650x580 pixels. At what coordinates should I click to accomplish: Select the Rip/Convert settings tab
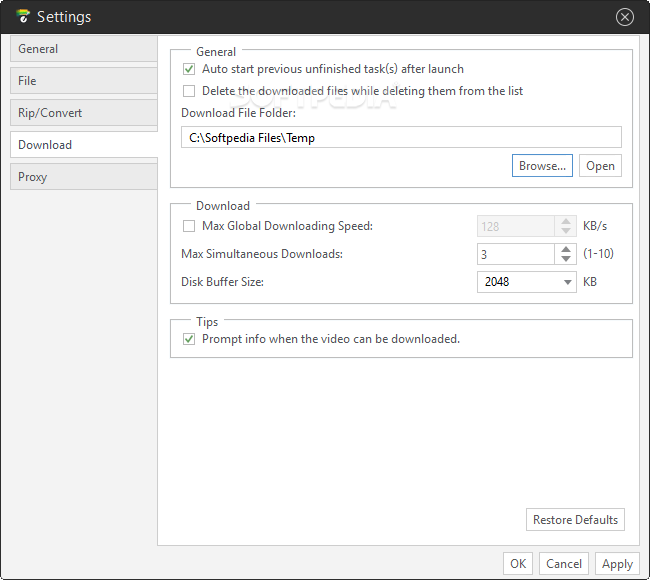tap(84, 113)
